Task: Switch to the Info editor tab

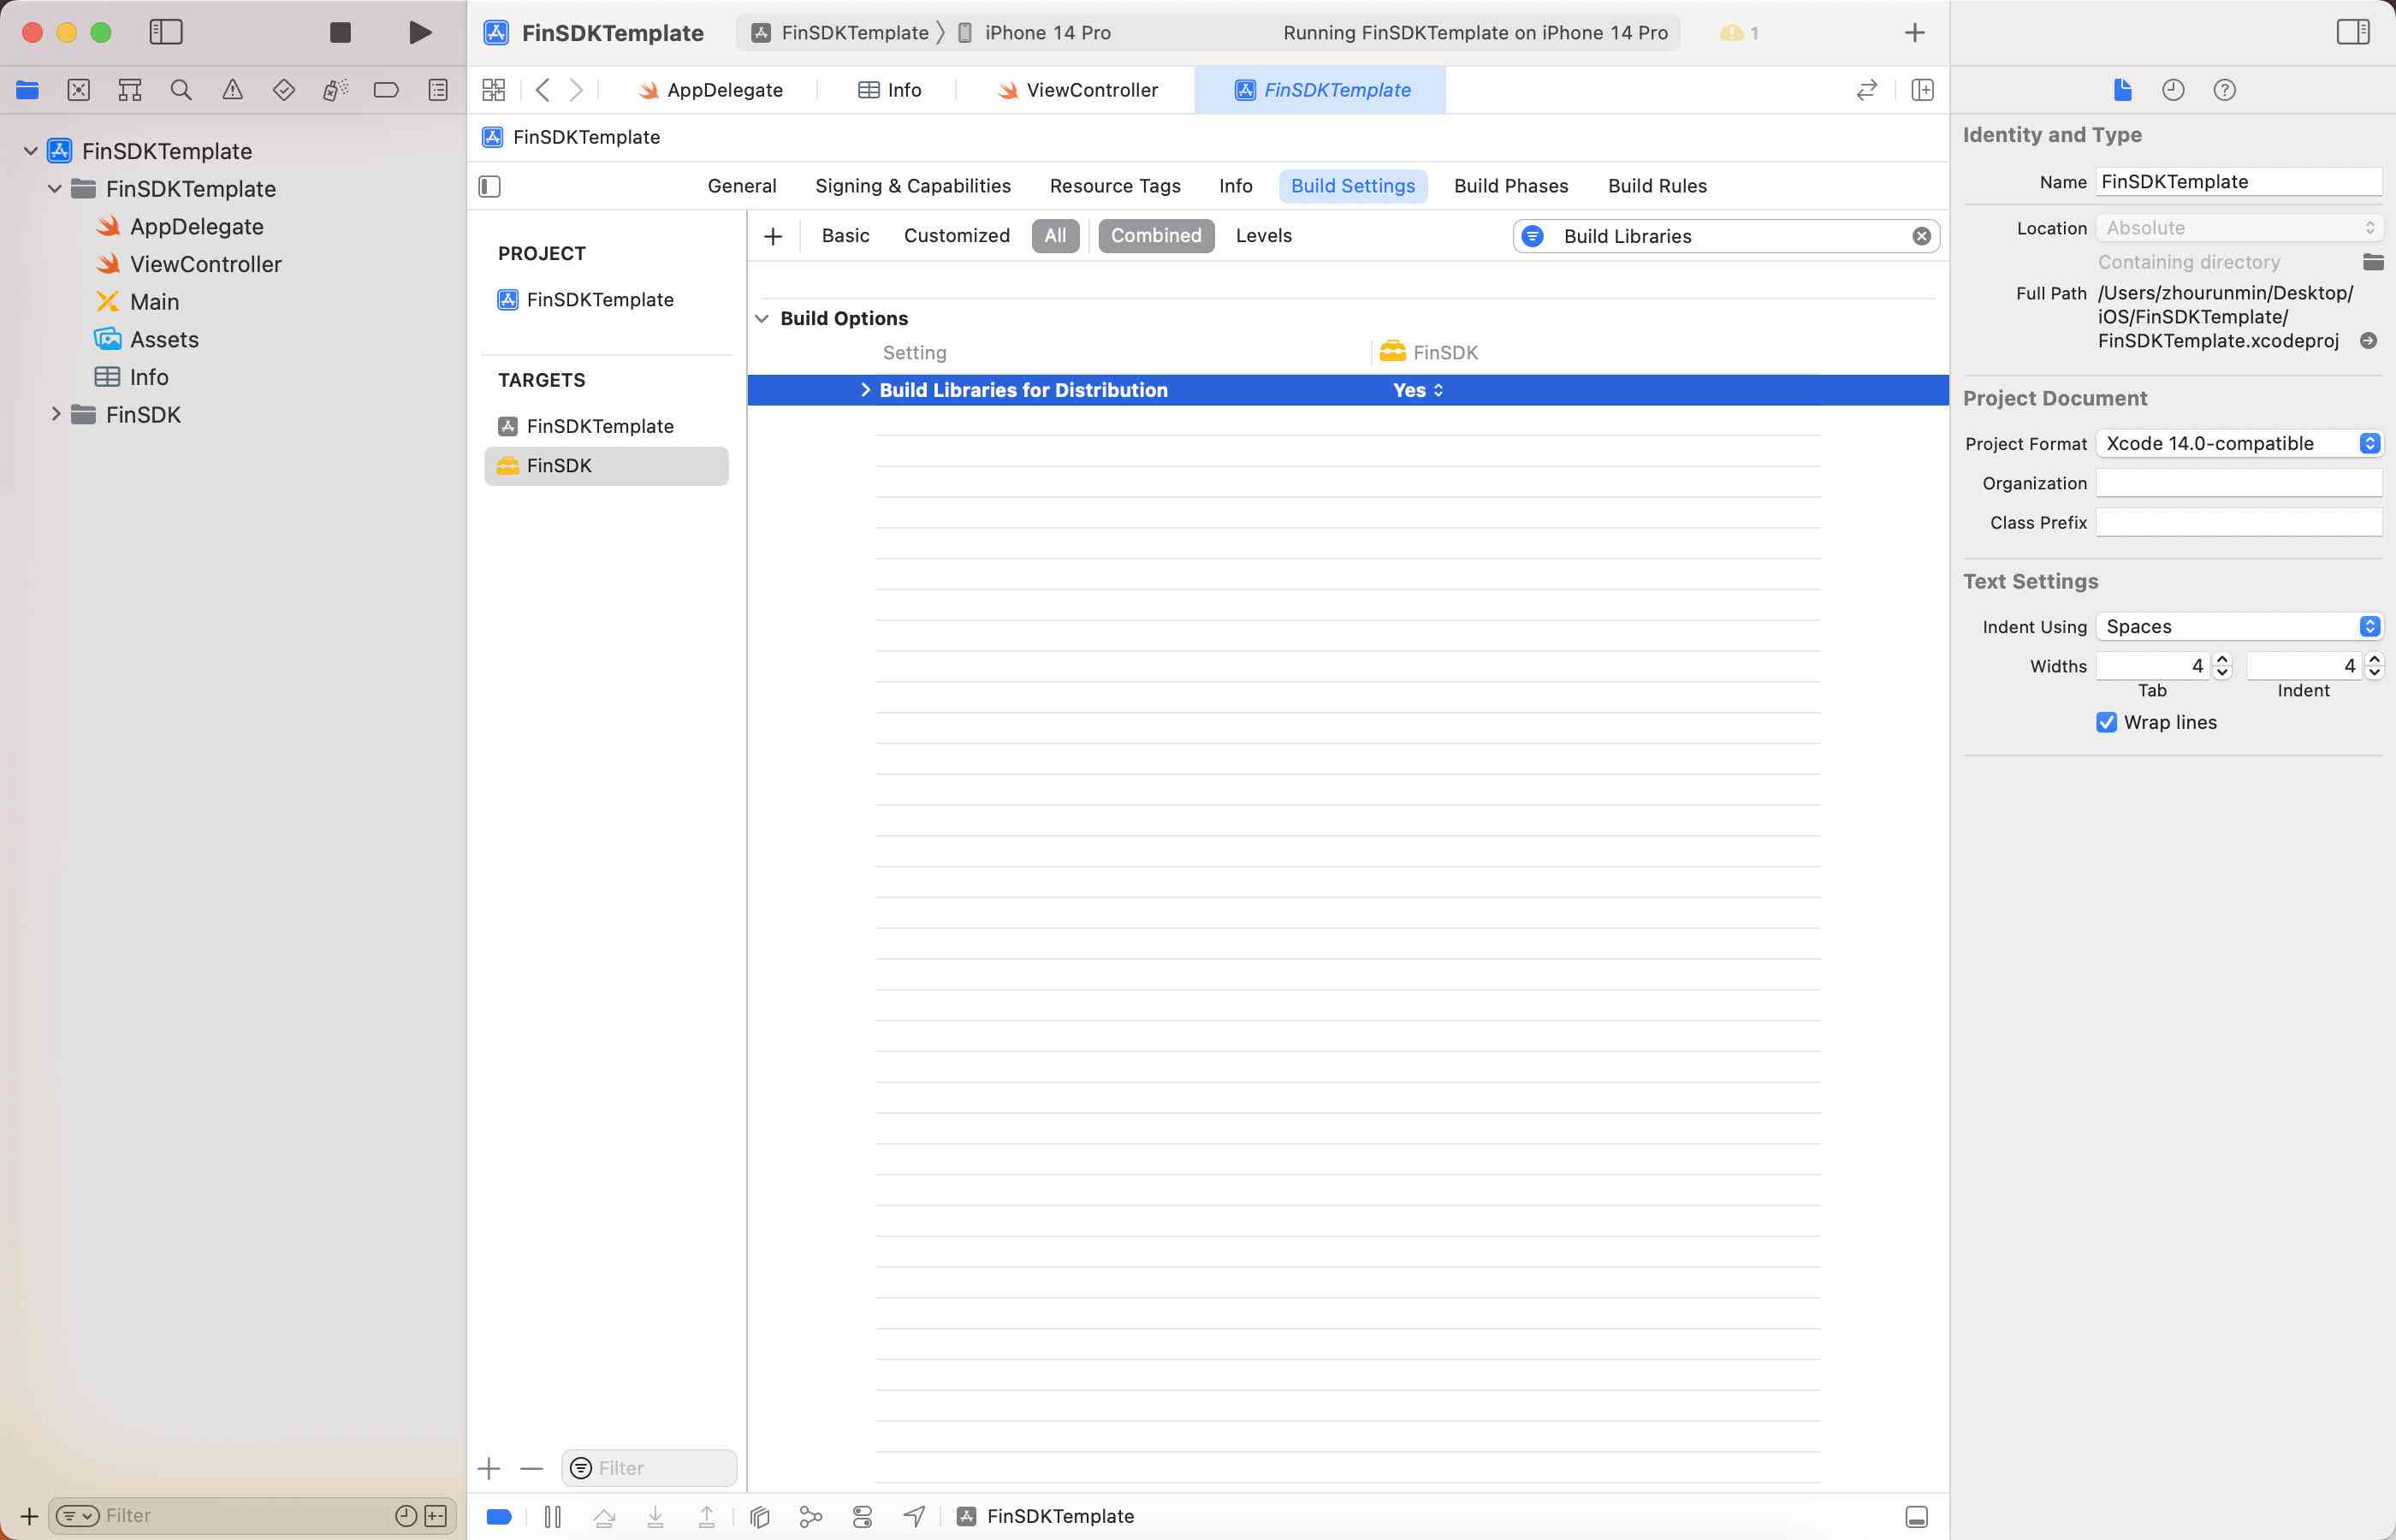Action: pyautogui.click(x=890, y=90)
